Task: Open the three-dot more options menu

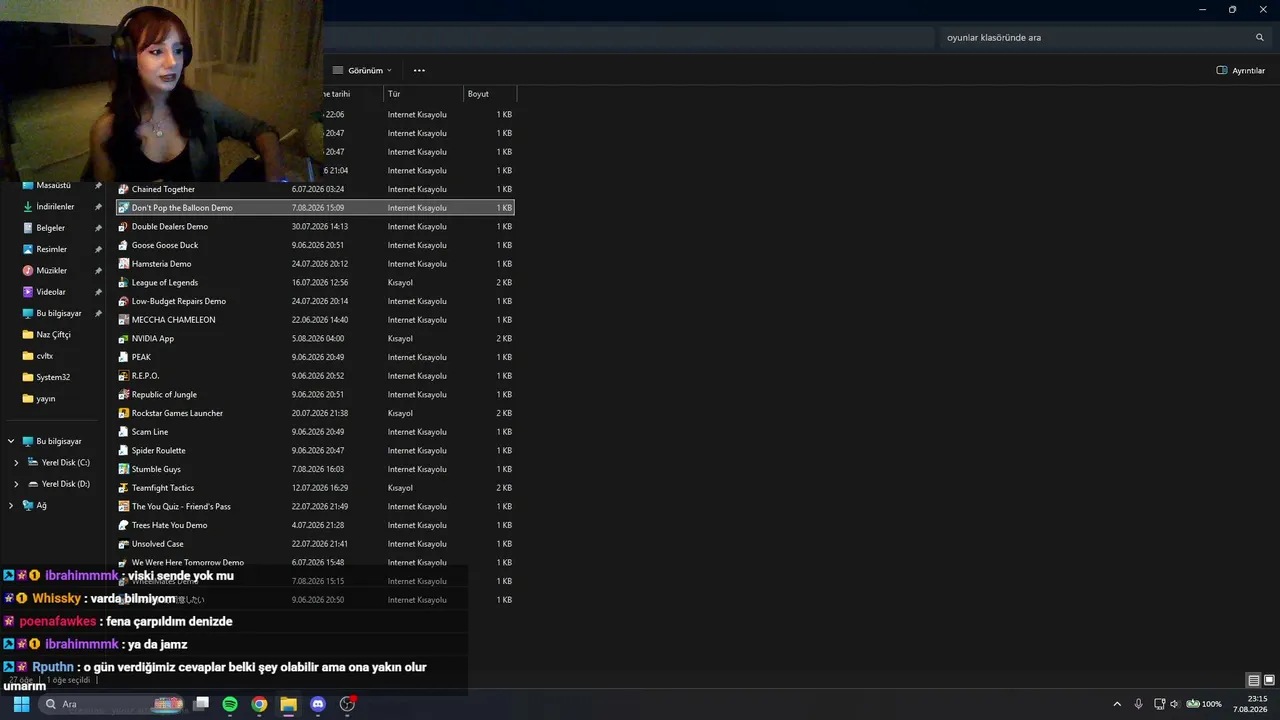Action: point(419,71)
